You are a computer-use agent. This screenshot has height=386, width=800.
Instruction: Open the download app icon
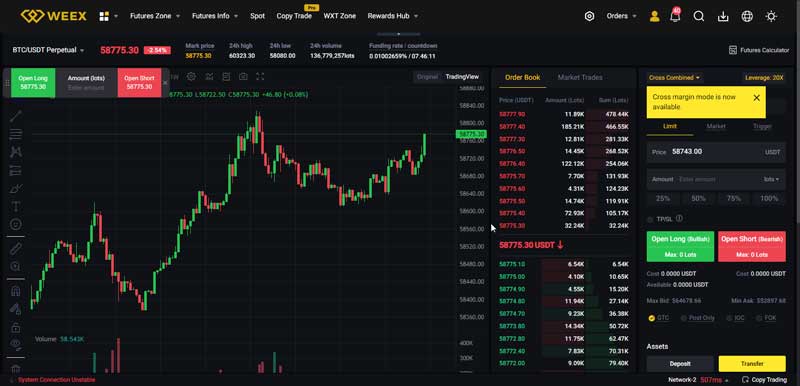point(723,16)
